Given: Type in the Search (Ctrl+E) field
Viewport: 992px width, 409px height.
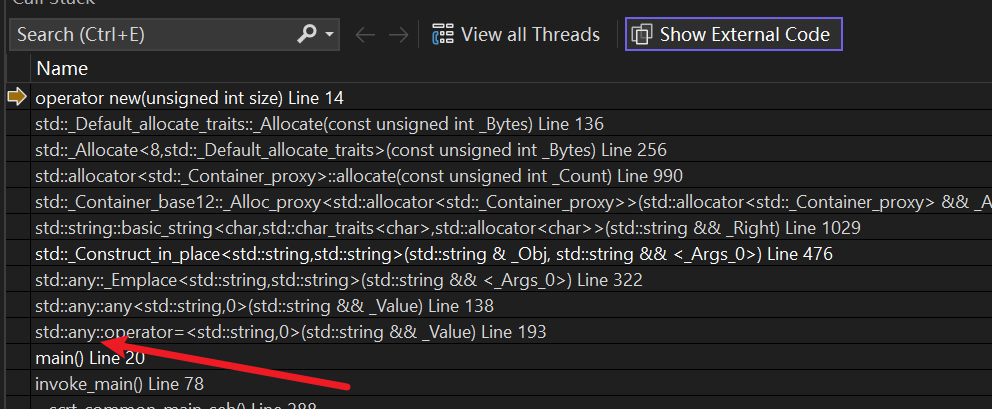Looking at the screenshot, I should (150, 35).
